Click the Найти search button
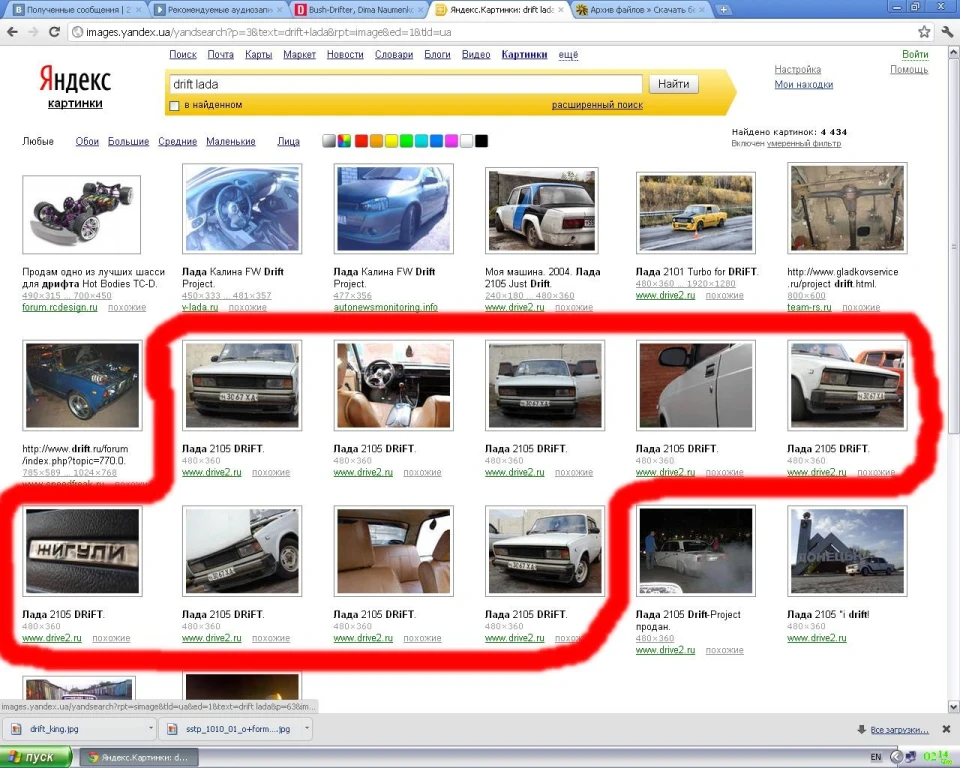 (x=673, y=84)
